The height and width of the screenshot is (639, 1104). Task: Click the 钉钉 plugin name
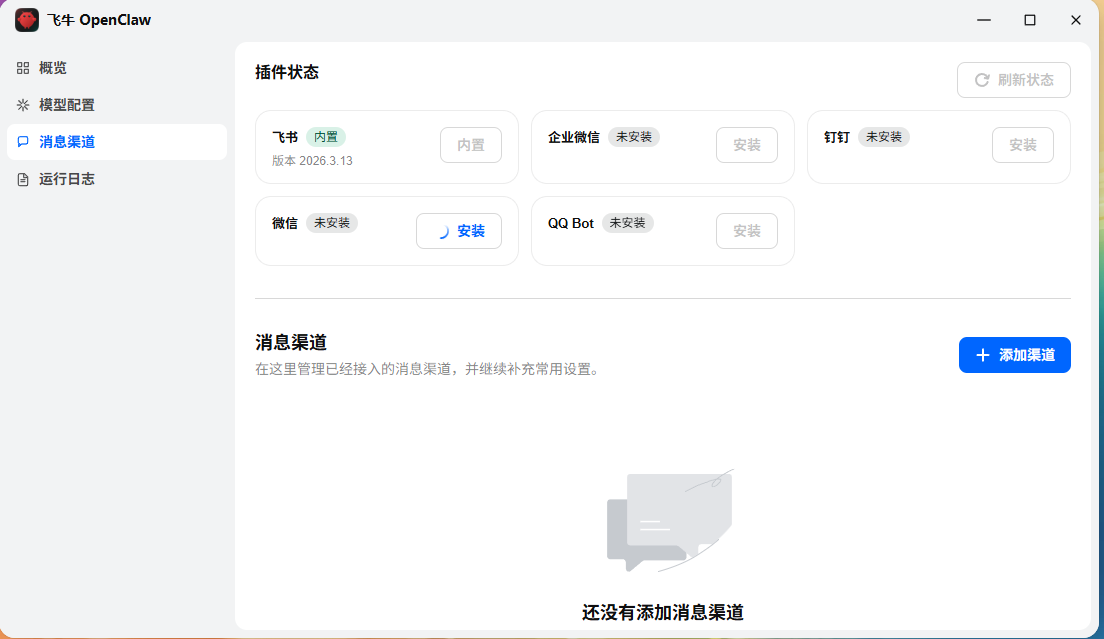tap(837, 137)
